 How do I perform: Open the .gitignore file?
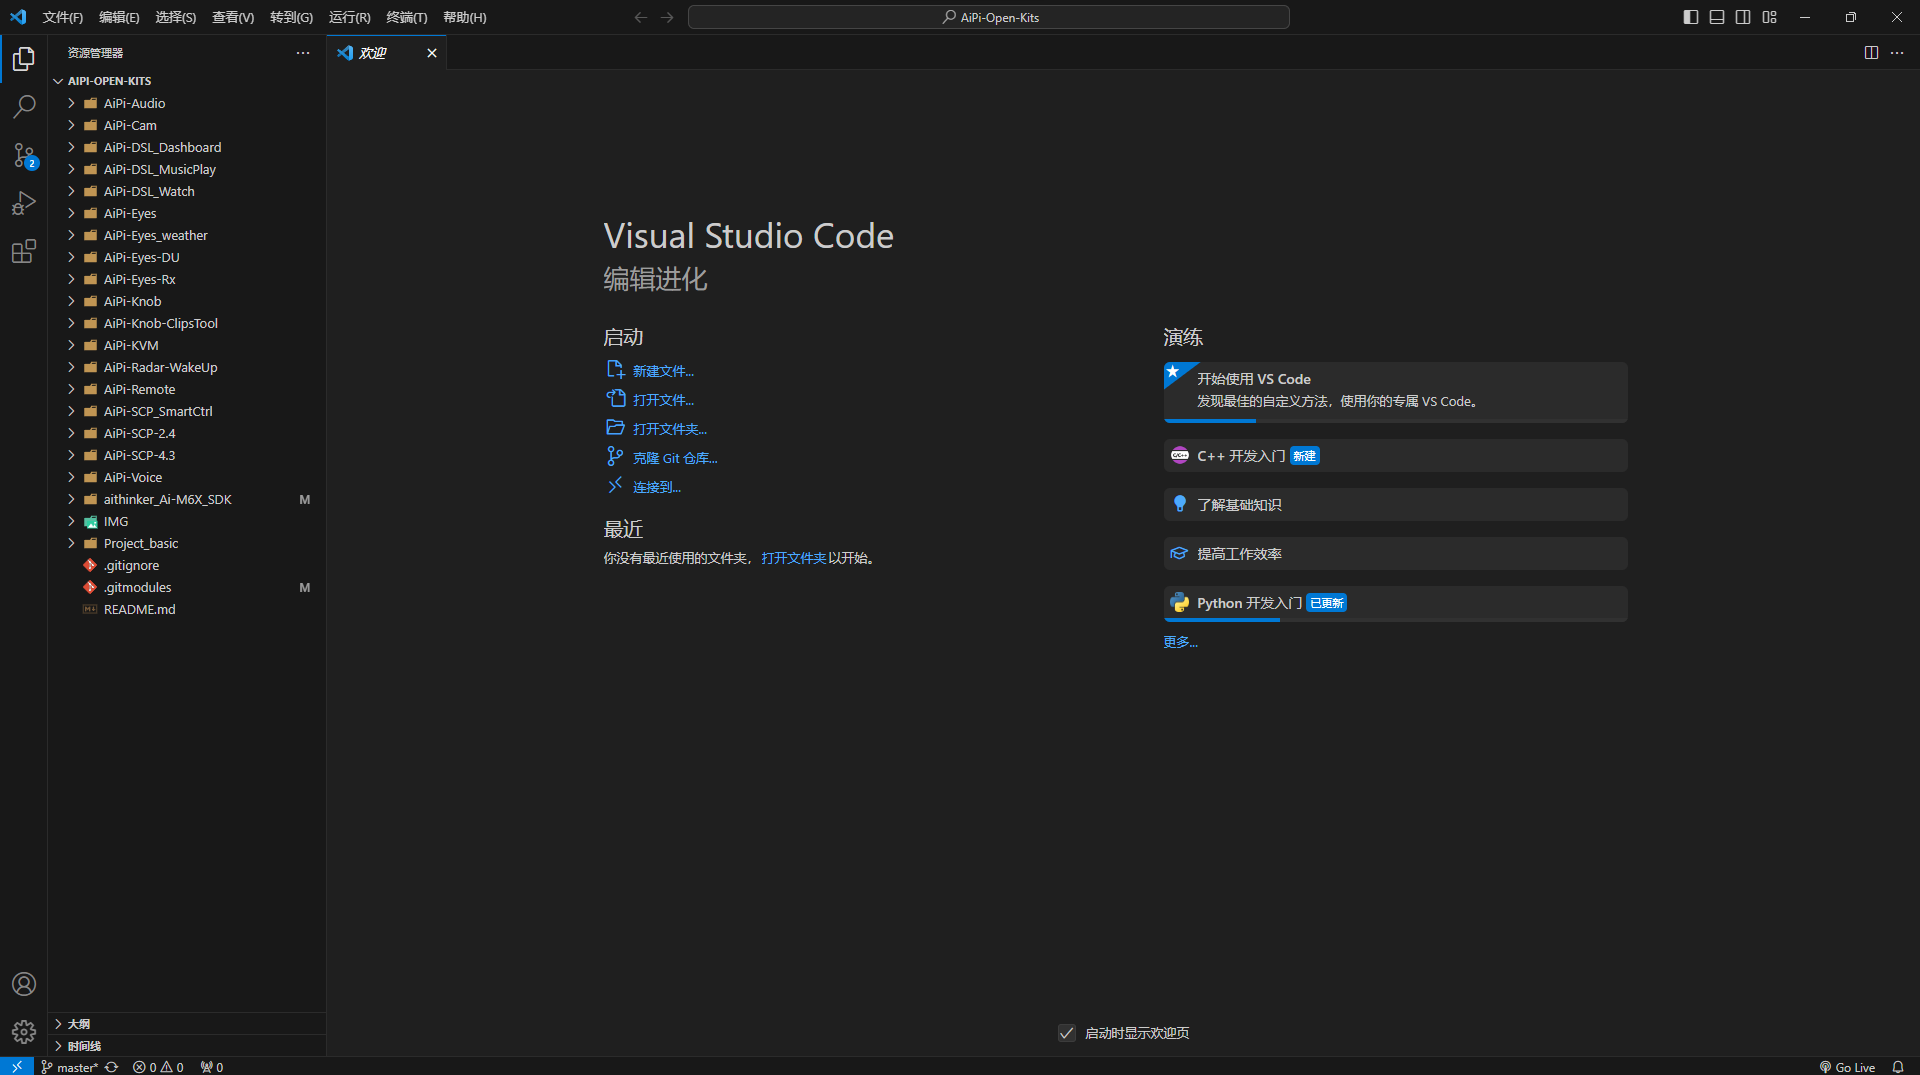coord(186,565)
